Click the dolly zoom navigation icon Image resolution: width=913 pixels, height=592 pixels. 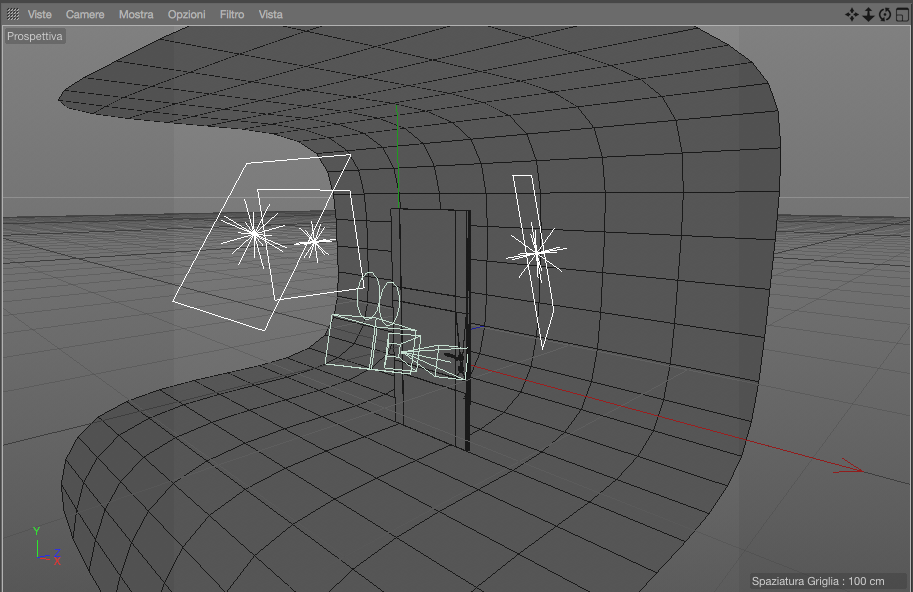point(868,15)
